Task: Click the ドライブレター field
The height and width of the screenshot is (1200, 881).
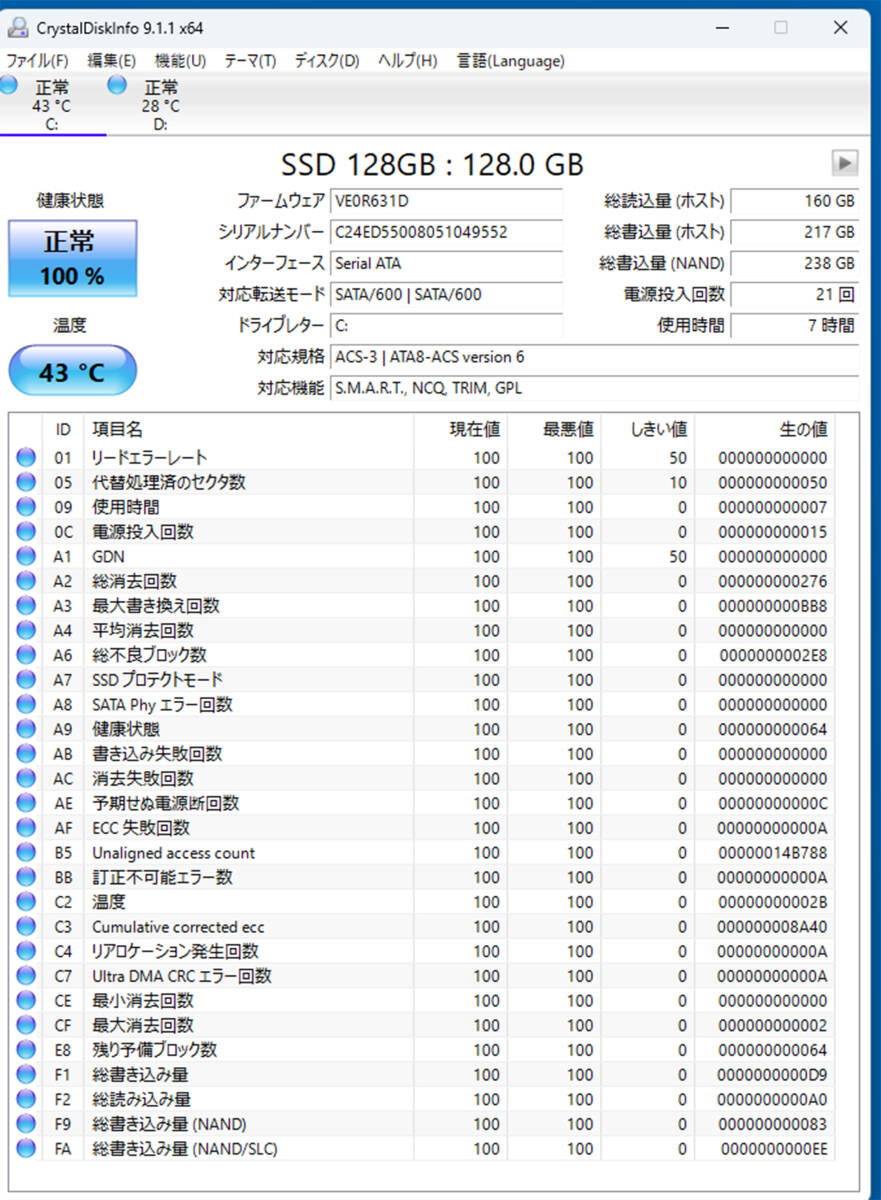Action: [x=446, y=326]
